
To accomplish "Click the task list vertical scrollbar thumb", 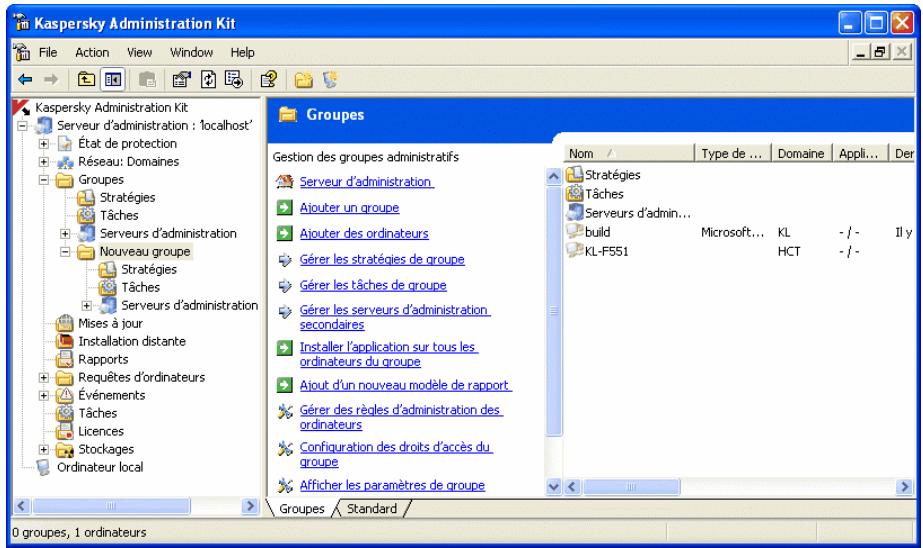I will coord(553,310).
